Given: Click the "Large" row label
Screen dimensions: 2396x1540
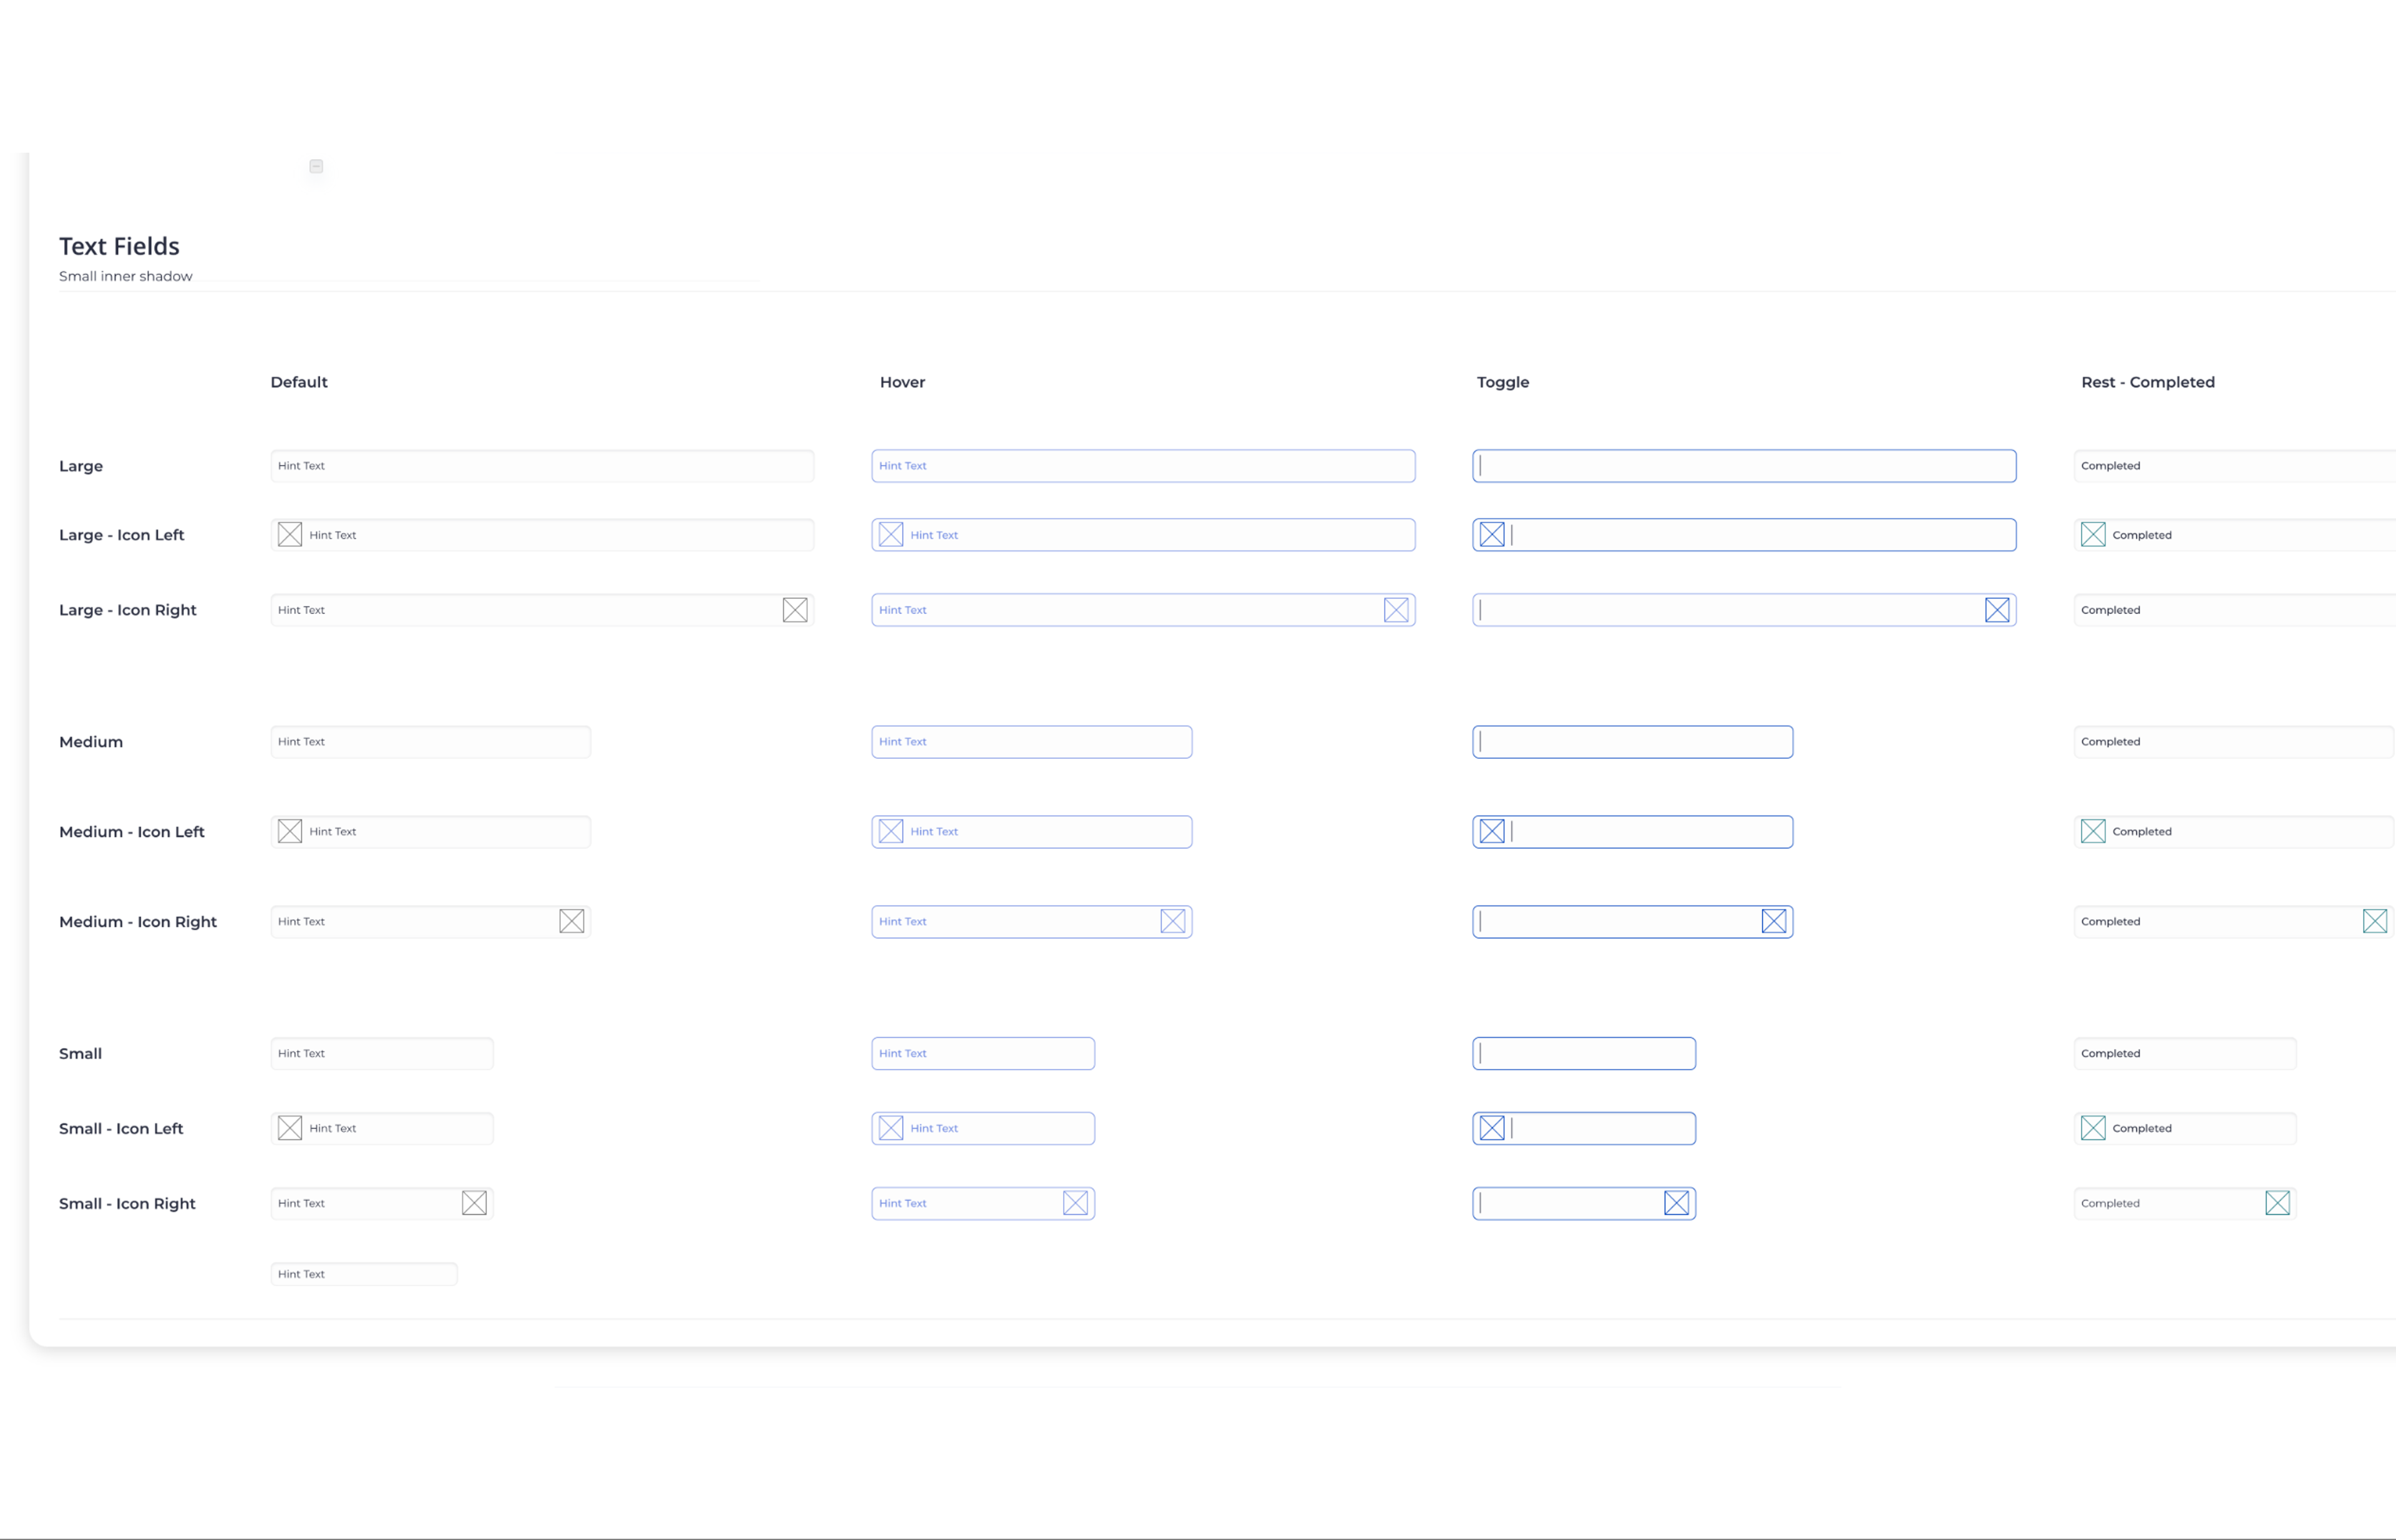Looking at the screenshot, I should pos(81,467).
